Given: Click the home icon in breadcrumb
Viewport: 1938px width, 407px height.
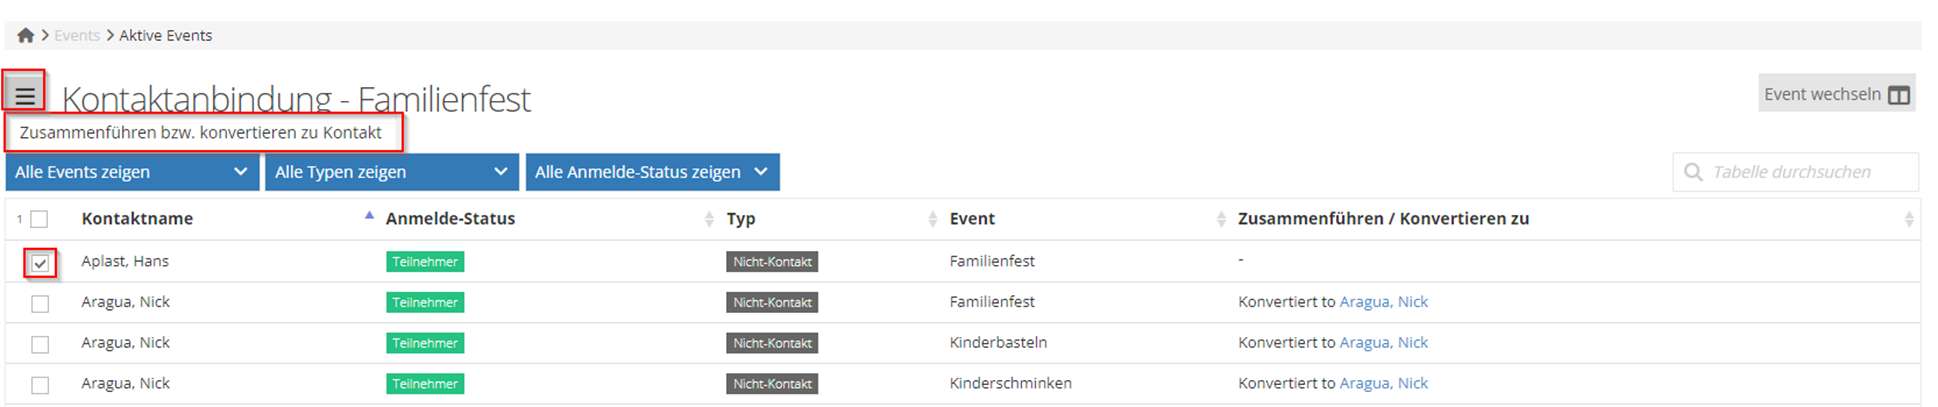Looking at the screenshot, I should point(26,36).
